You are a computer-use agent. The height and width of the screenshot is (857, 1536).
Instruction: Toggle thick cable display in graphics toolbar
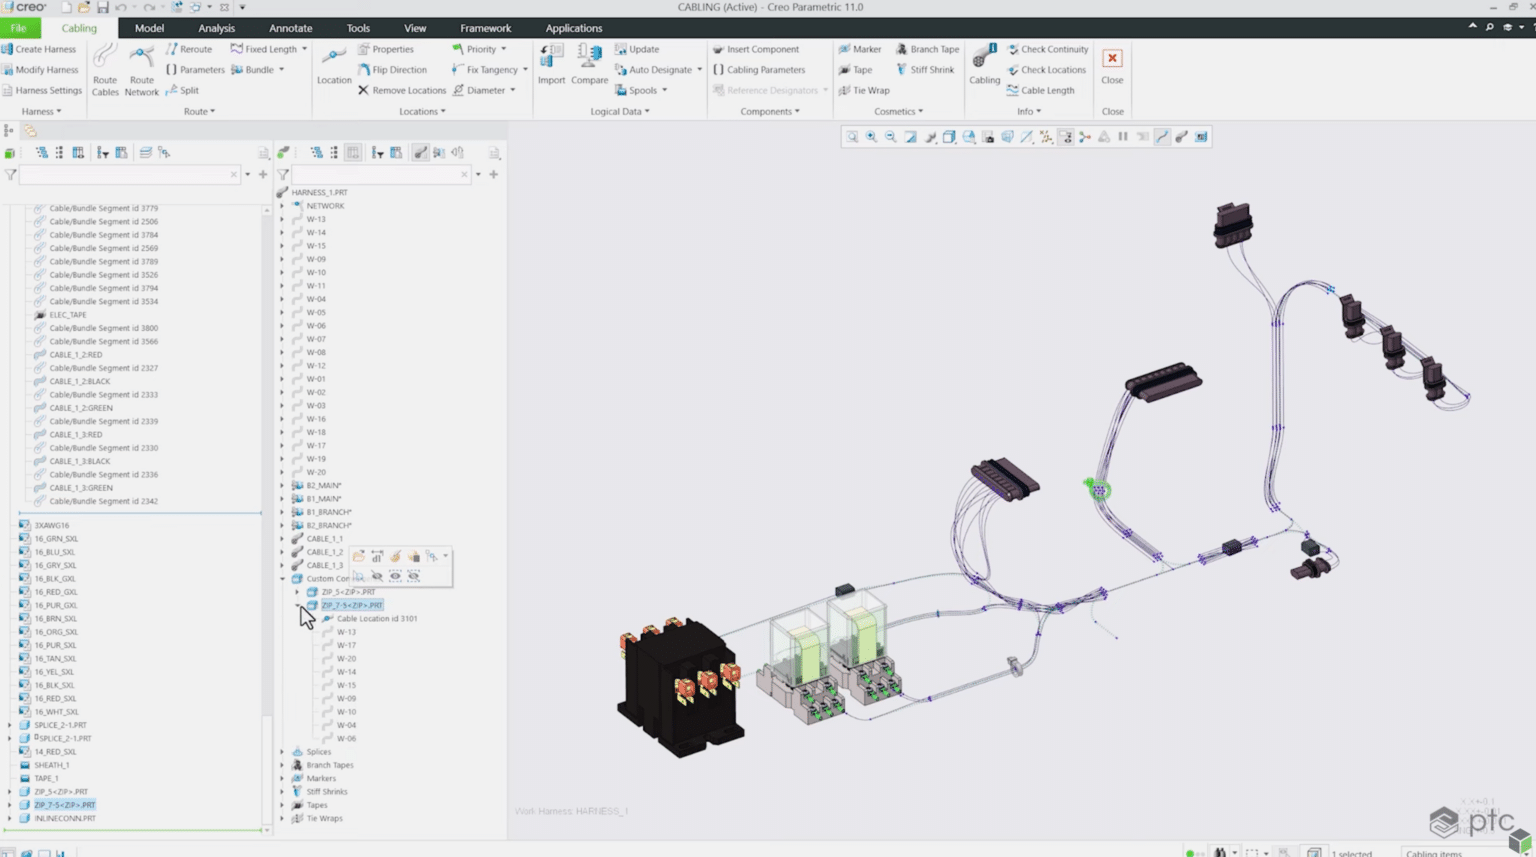[1182, 137]
